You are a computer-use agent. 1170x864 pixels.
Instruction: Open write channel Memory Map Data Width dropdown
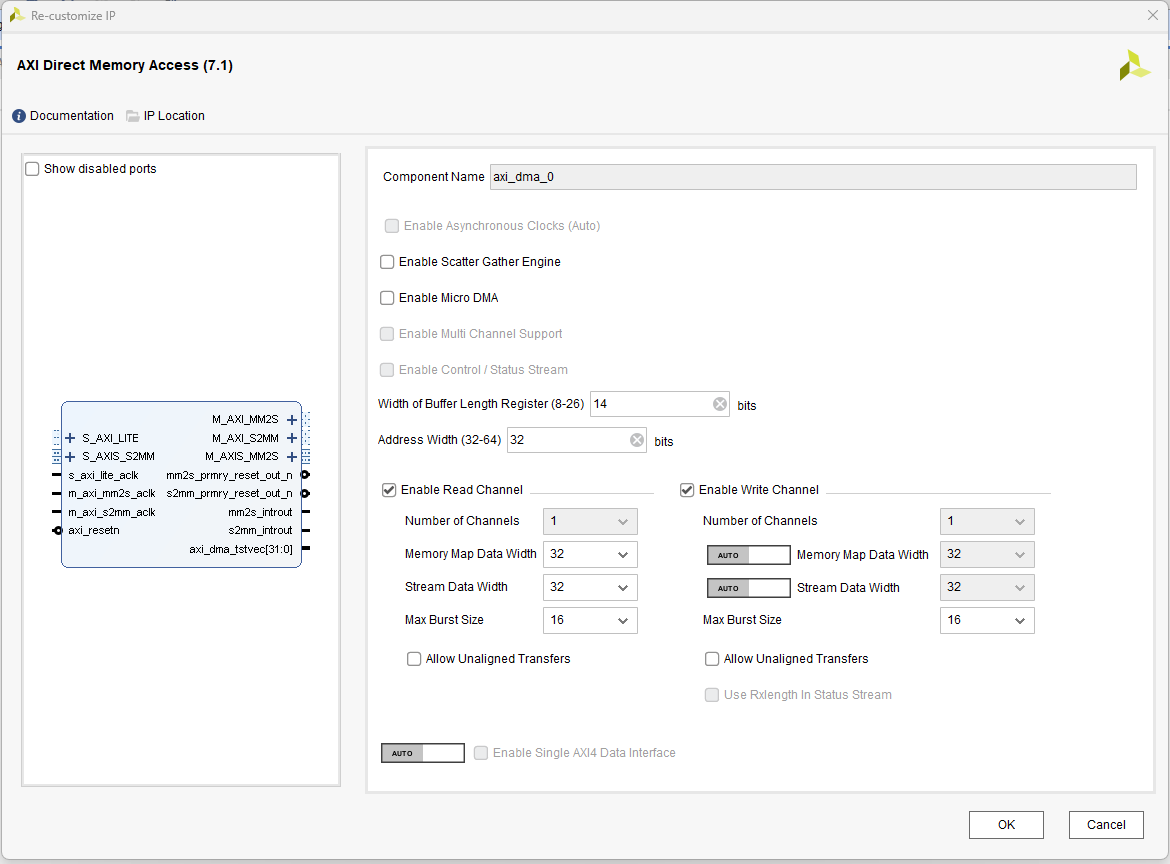coord(986,554)
